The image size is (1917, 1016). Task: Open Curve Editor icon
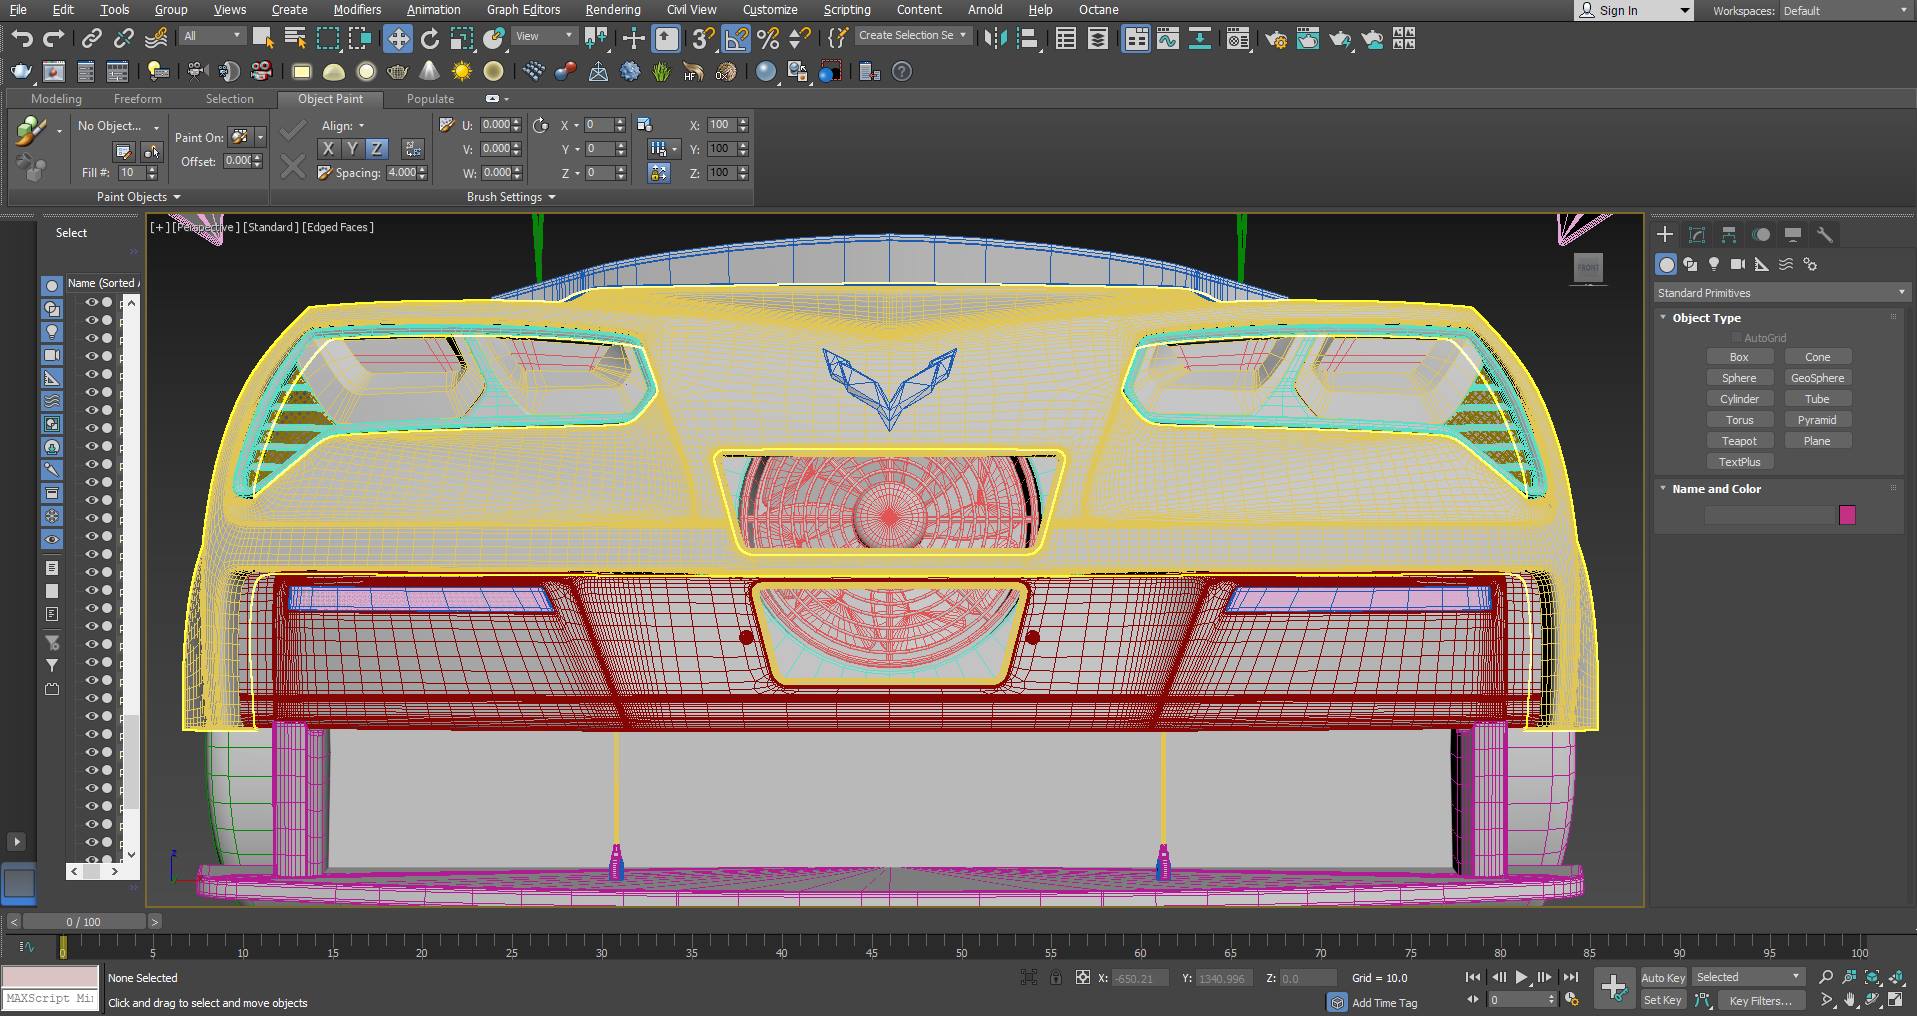coord(1168,39)
